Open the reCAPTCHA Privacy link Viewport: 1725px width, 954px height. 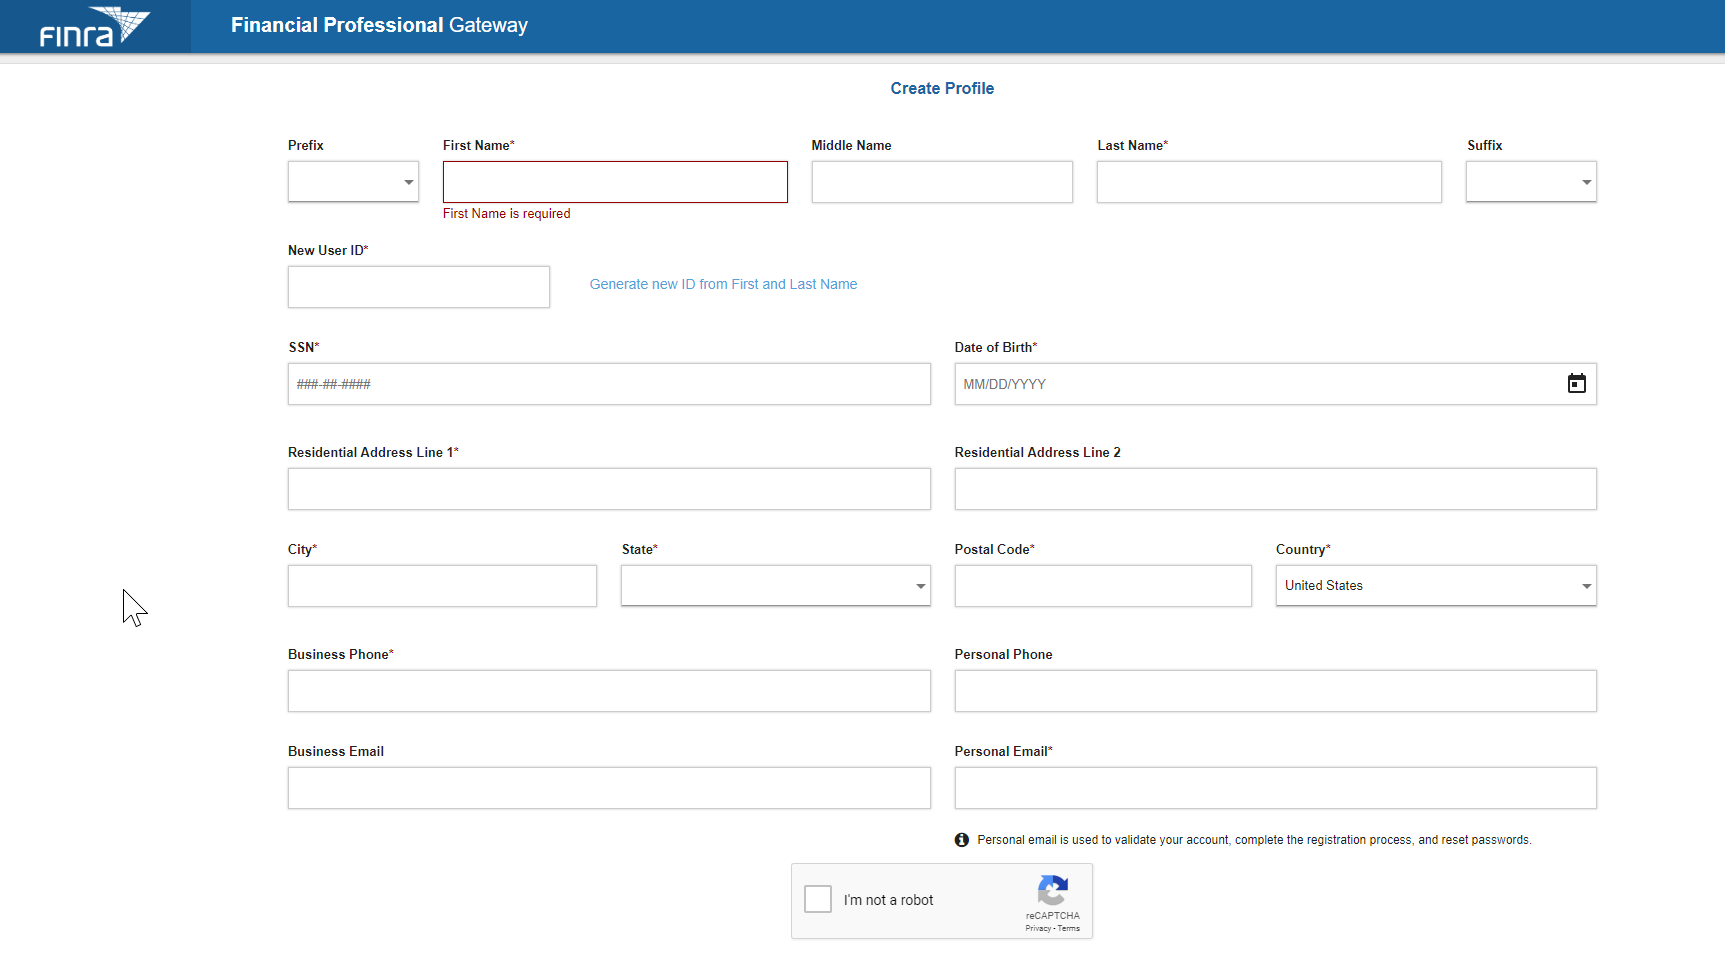(1038, 929)
